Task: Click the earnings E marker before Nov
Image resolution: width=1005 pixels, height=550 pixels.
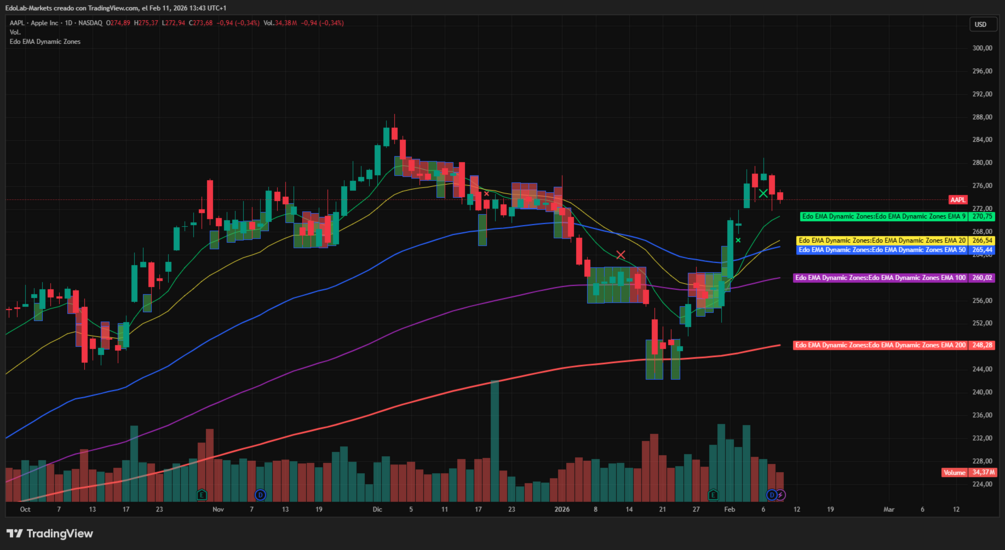Action: point(202,495)
